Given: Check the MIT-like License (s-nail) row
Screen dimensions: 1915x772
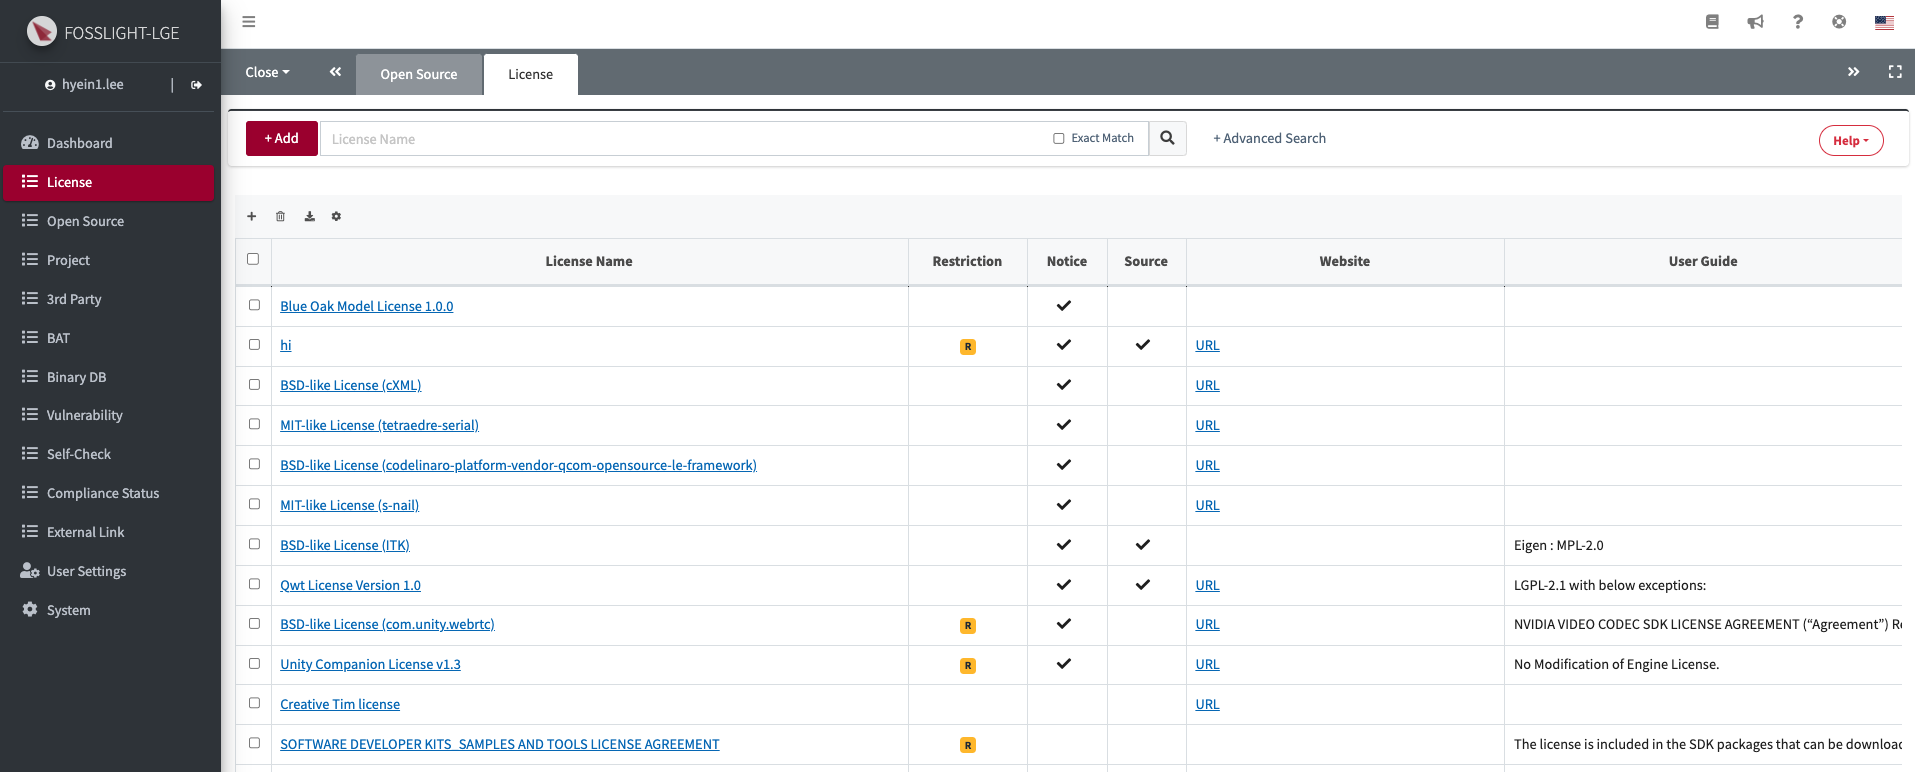Looking at the screenshot, I should coord(254,504).
